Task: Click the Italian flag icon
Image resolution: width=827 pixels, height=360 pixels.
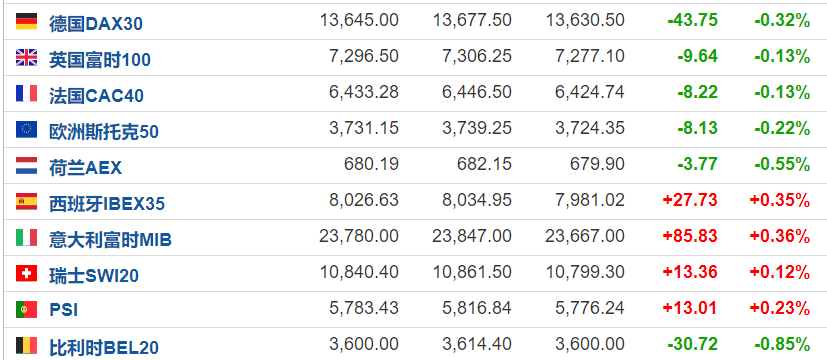Action: click(x=26, y=237)
